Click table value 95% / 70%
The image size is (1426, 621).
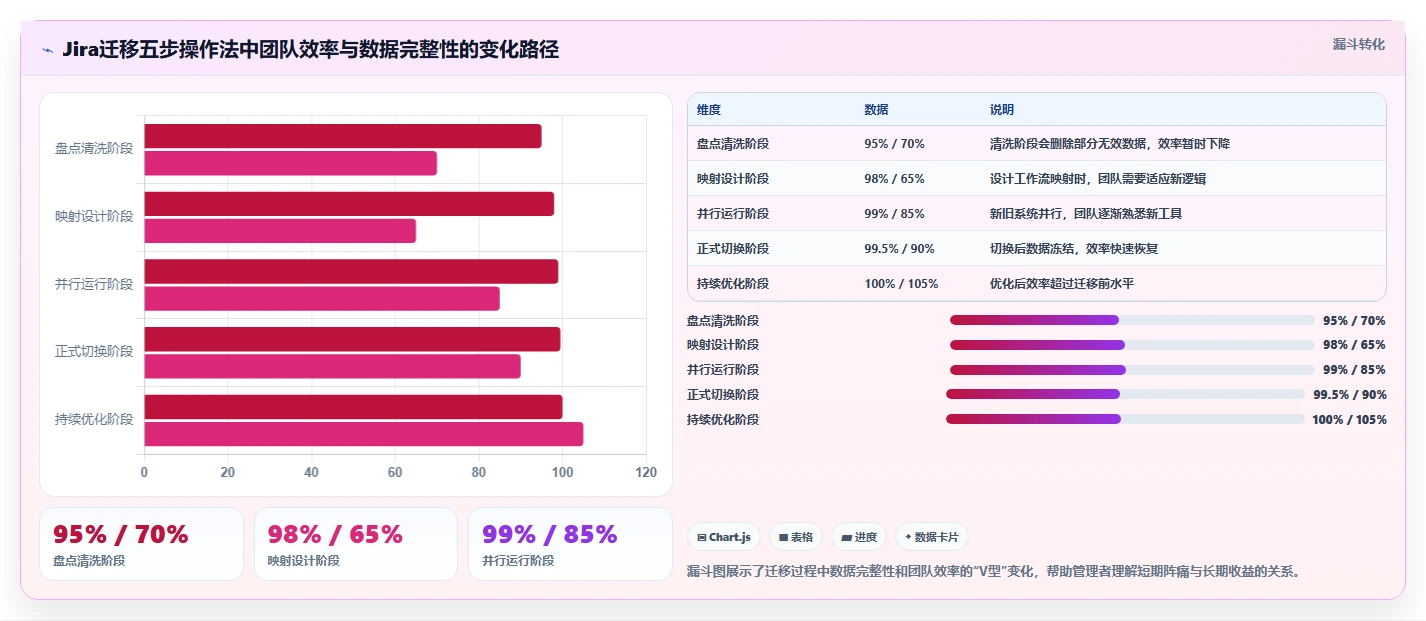point(894,144)
